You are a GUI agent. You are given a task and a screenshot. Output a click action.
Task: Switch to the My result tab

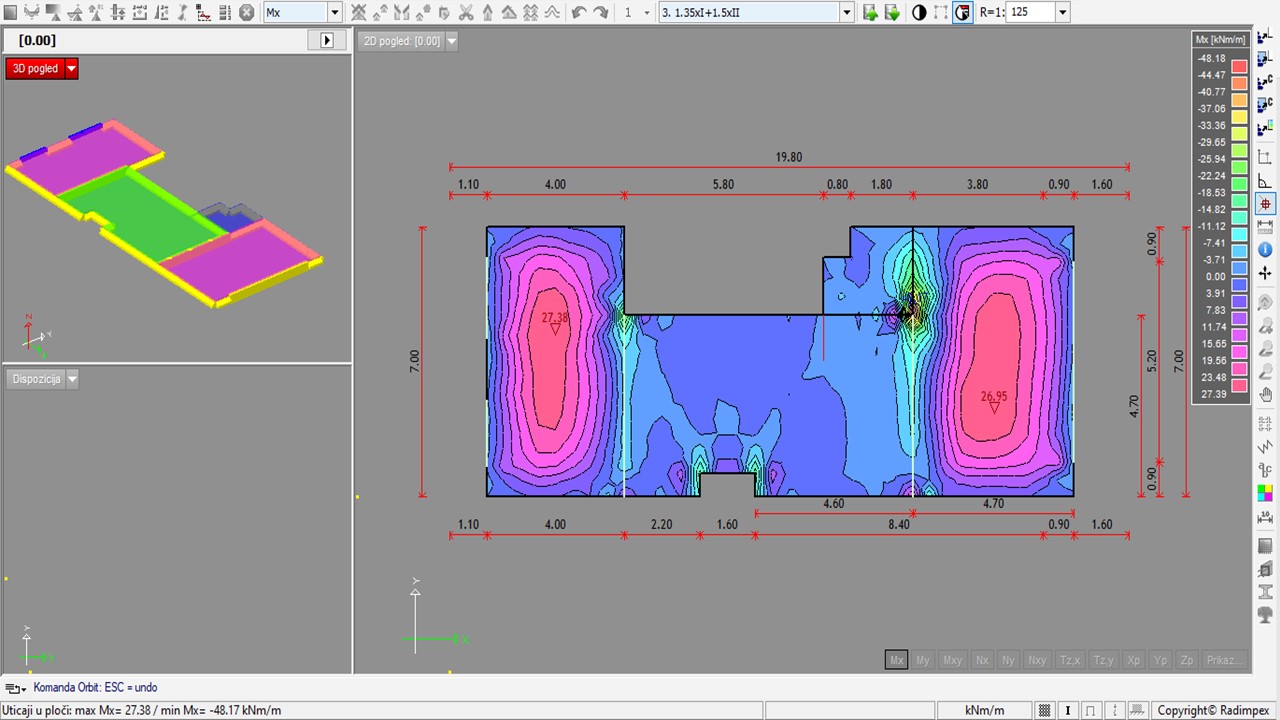923,660
